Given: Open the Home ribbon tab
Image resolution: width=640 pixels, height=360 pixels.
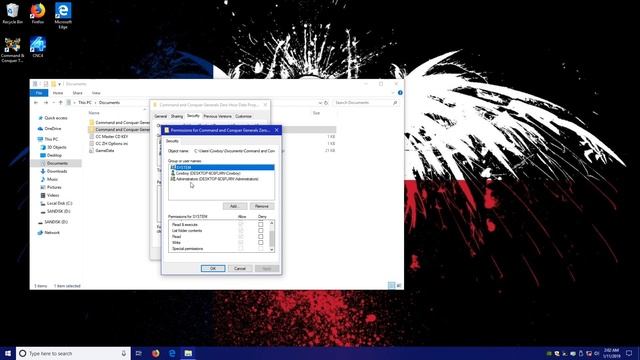Looking at the screenshot, I should pos(58,93).
